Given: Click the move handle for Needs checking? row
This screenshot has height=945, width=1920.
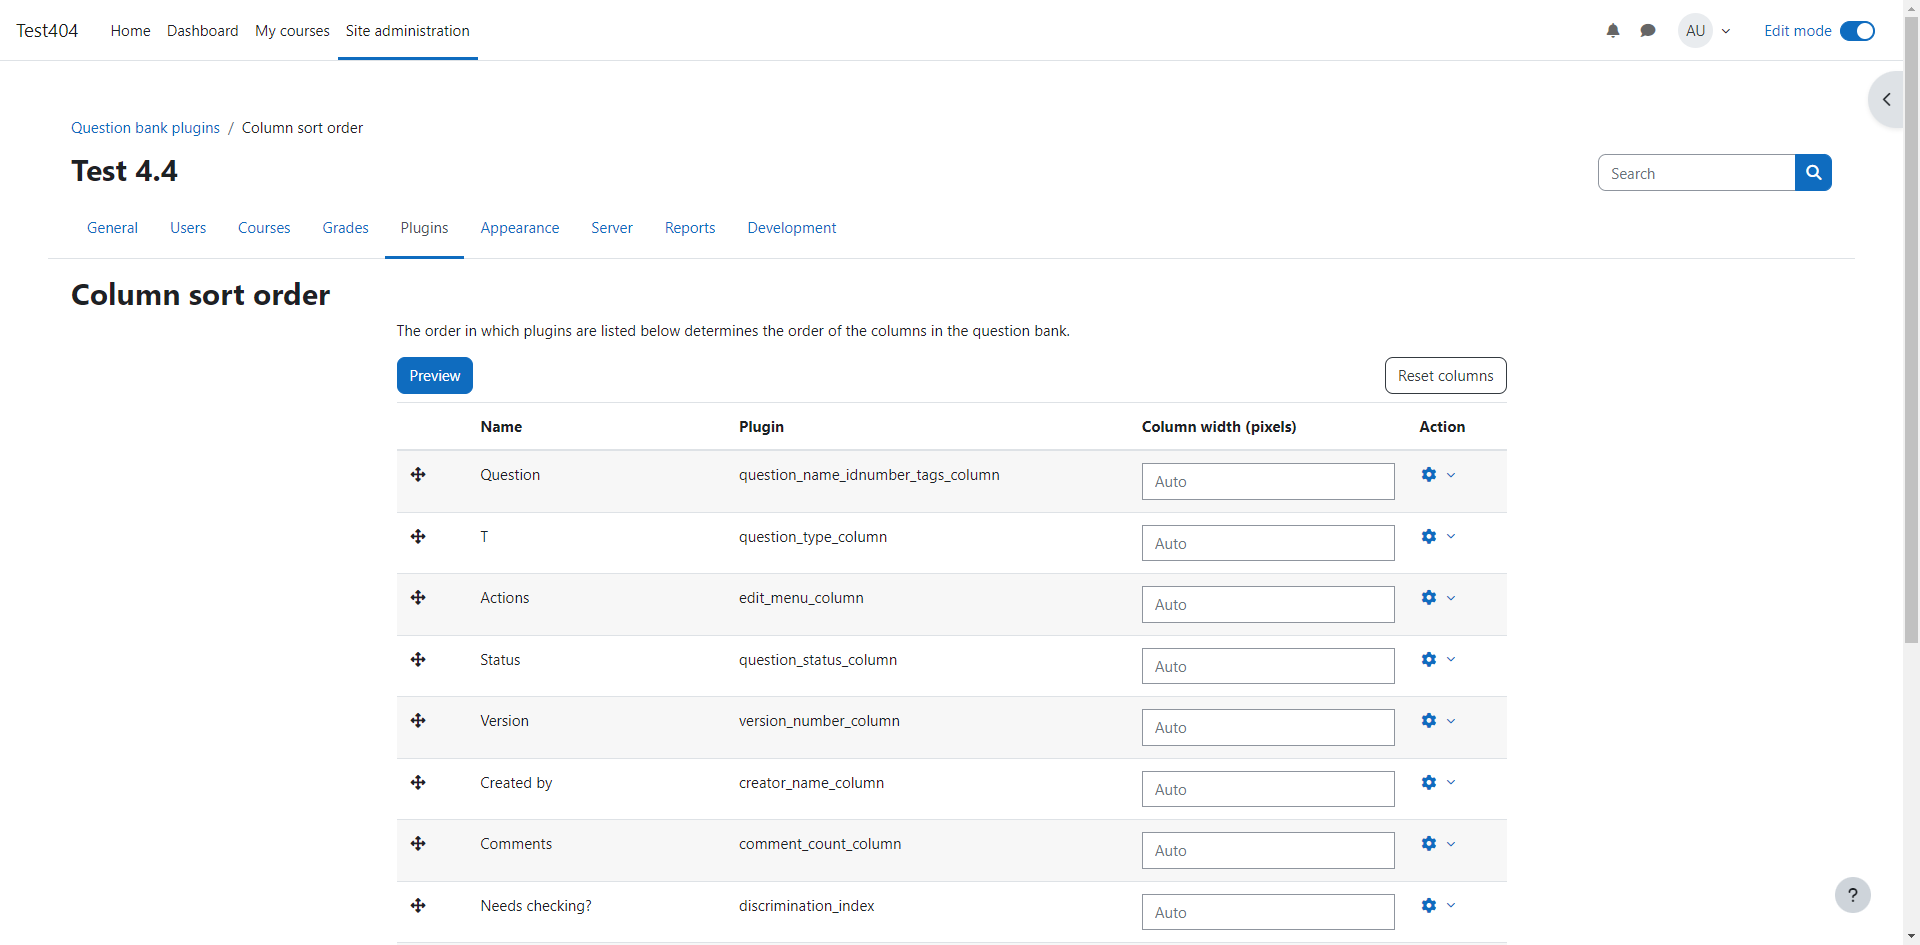Looking at the screenshot, I should [x=418, y=906].
